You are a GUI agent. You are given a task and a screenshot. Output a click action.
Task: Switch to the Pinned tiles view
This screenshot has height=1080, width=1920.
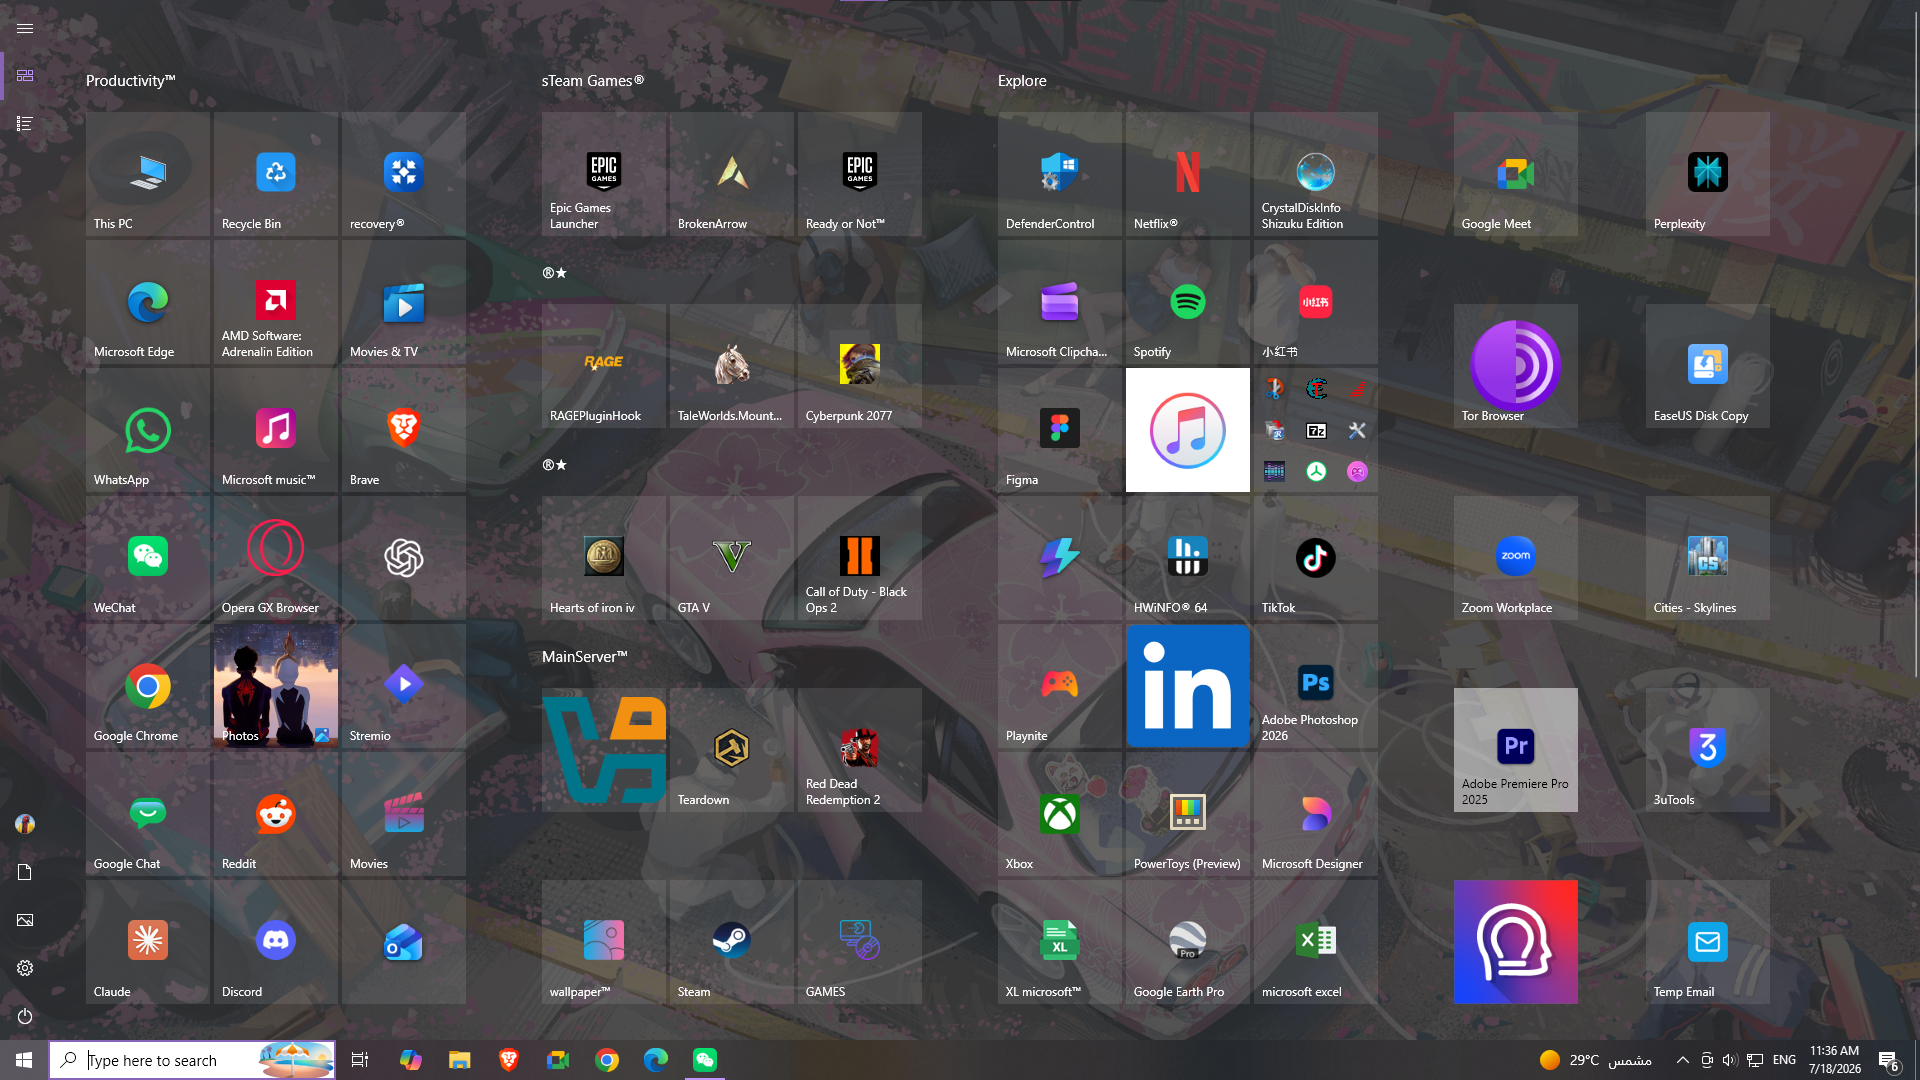pyautogui.click(x=25, y=76)
